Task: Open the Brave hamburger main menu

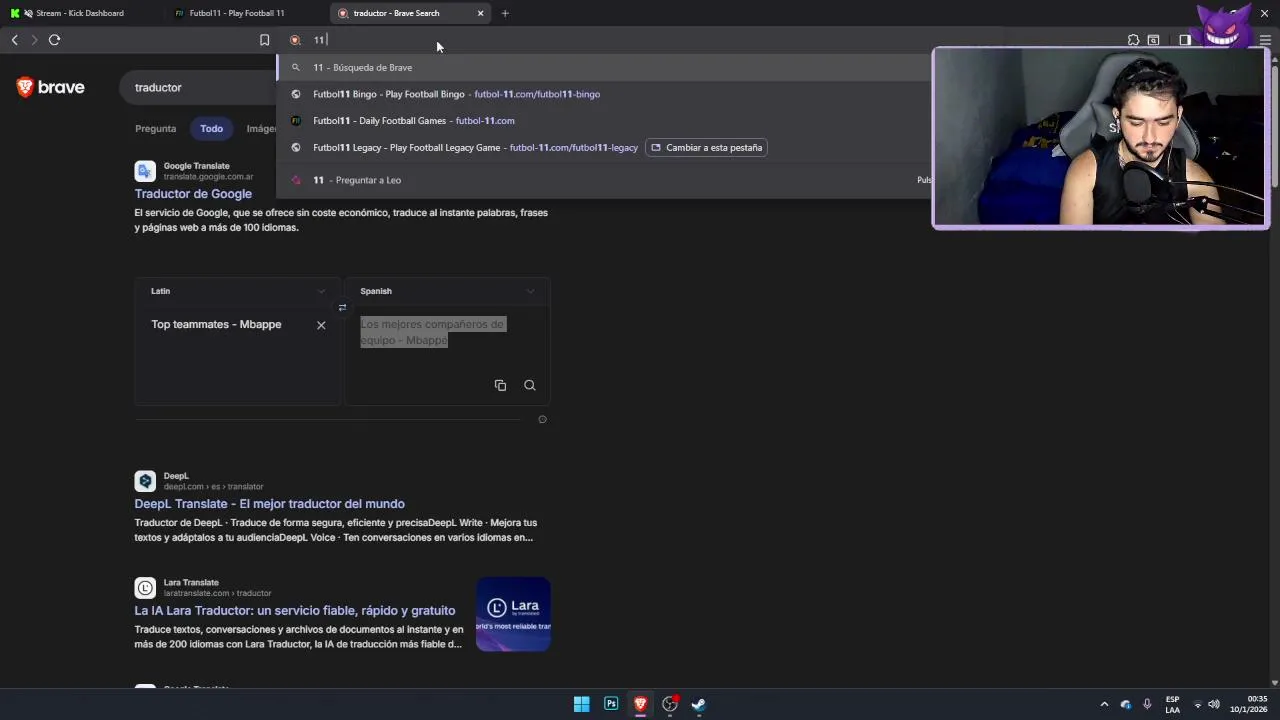Action: 1265,40
